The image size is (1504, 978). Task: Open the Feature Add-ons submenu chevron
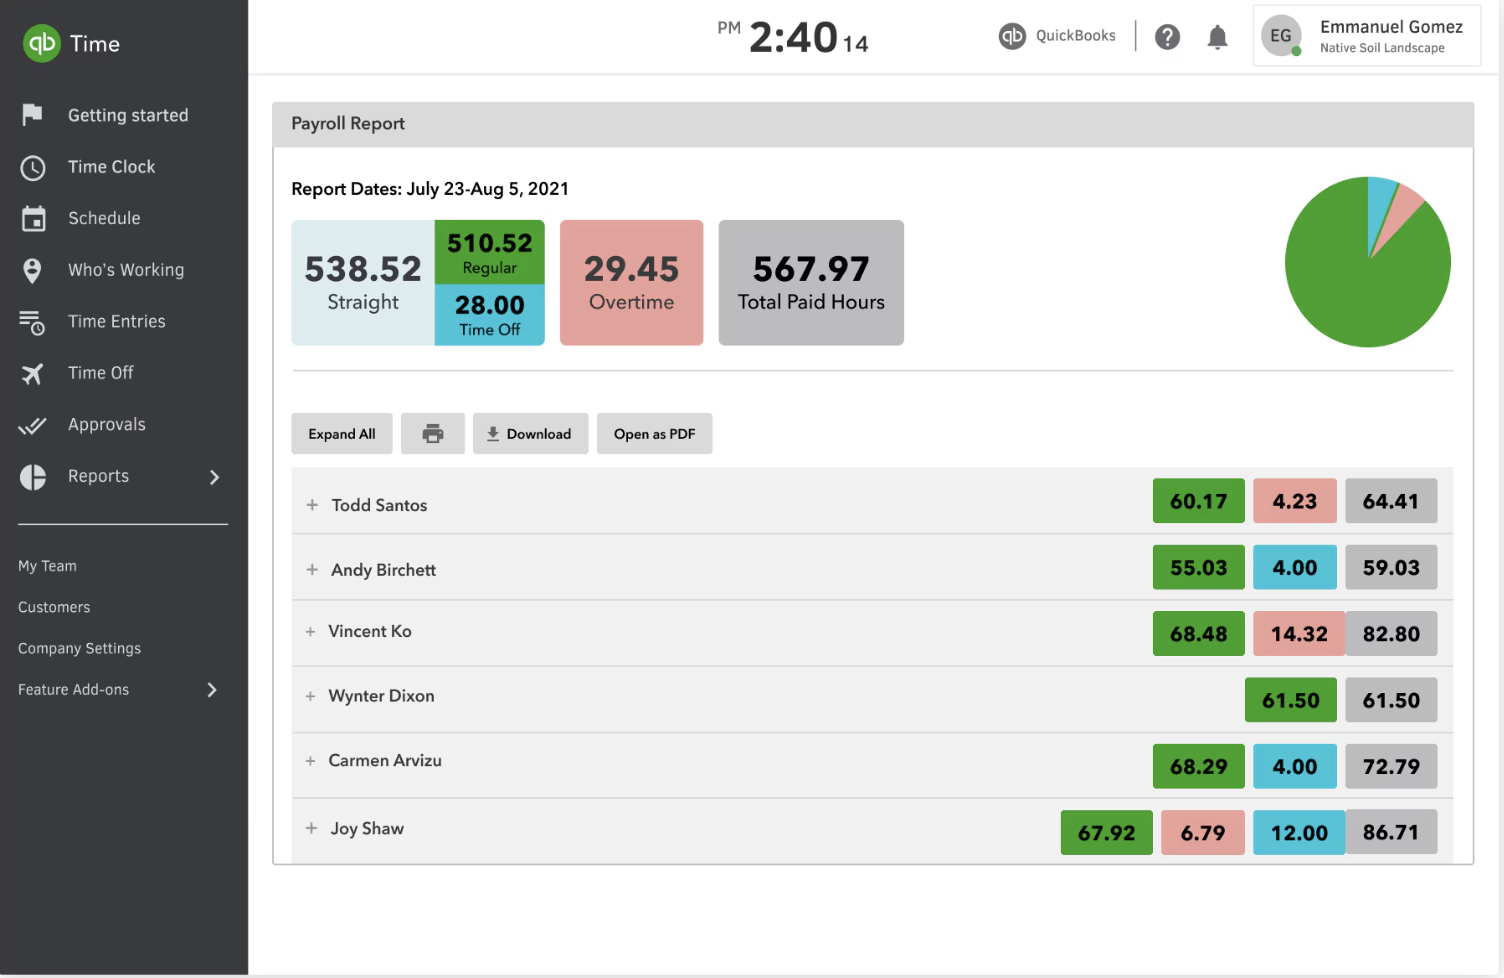point(211,689)
